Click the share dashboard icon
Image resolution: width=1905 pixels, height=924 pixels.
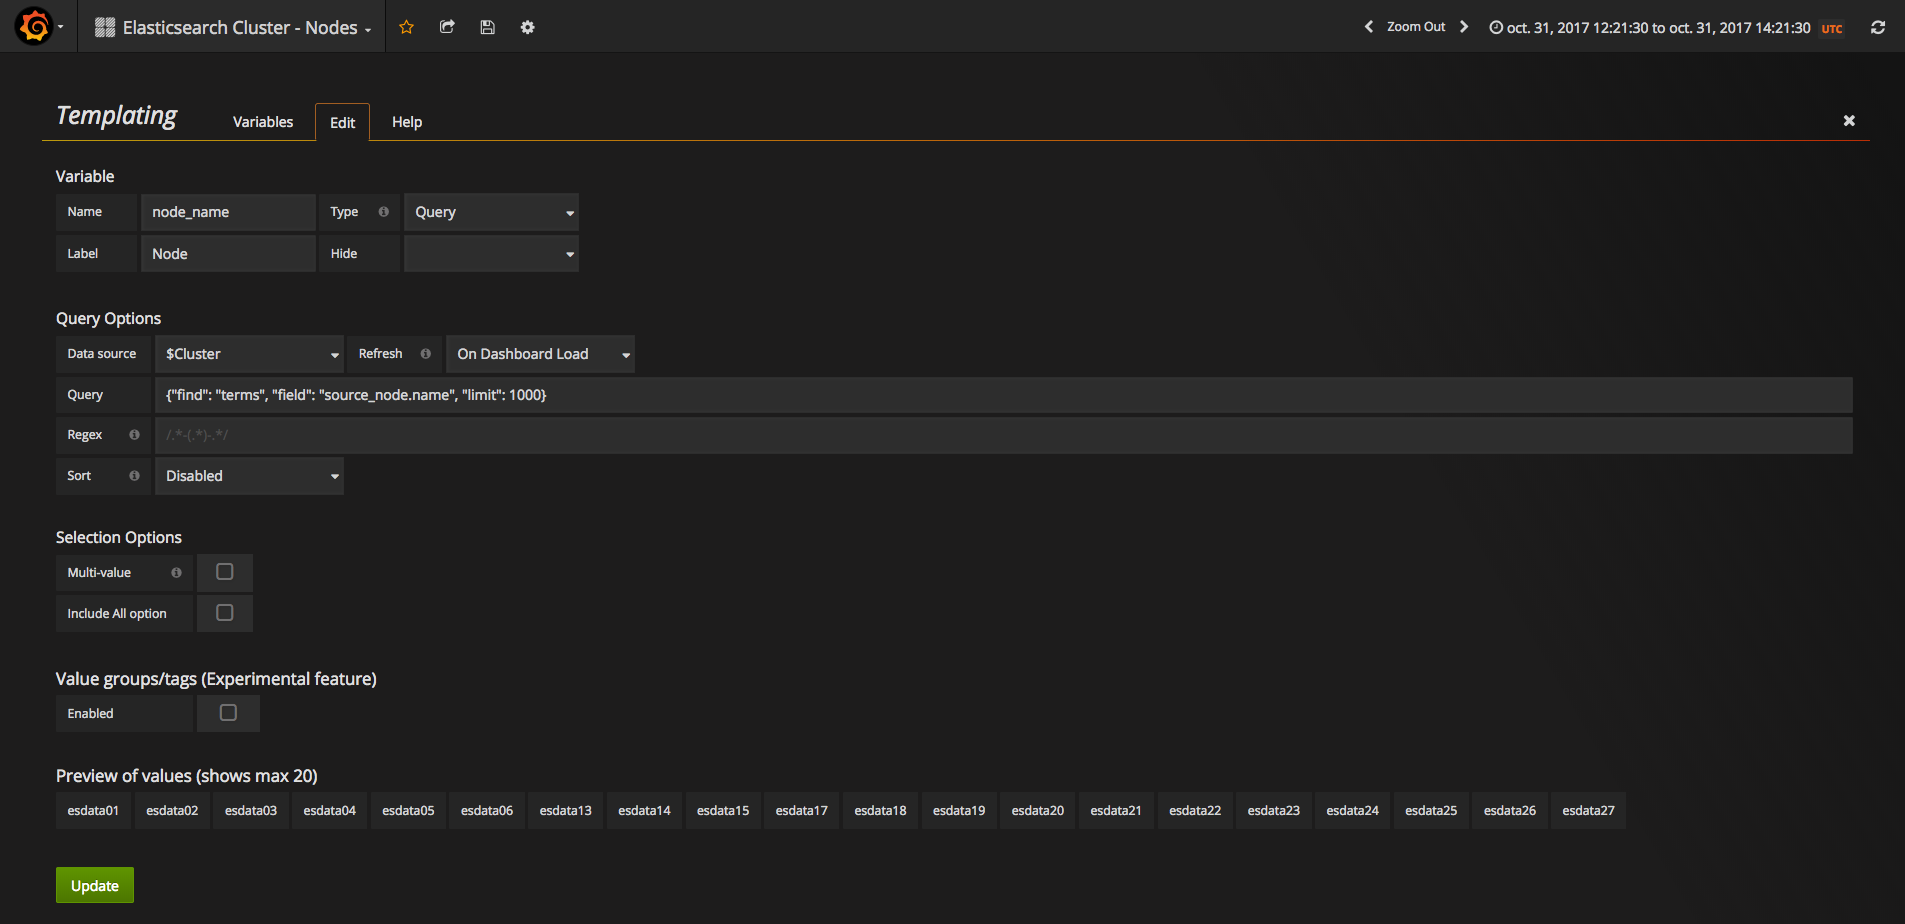pyautogui.click(x=447, y=27)
